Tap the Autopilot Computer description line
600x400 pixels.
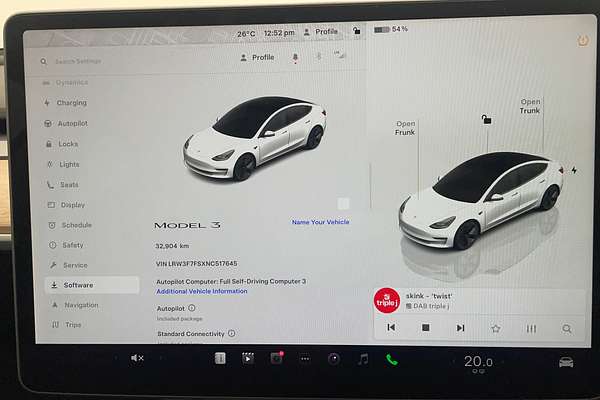point(231,281)
